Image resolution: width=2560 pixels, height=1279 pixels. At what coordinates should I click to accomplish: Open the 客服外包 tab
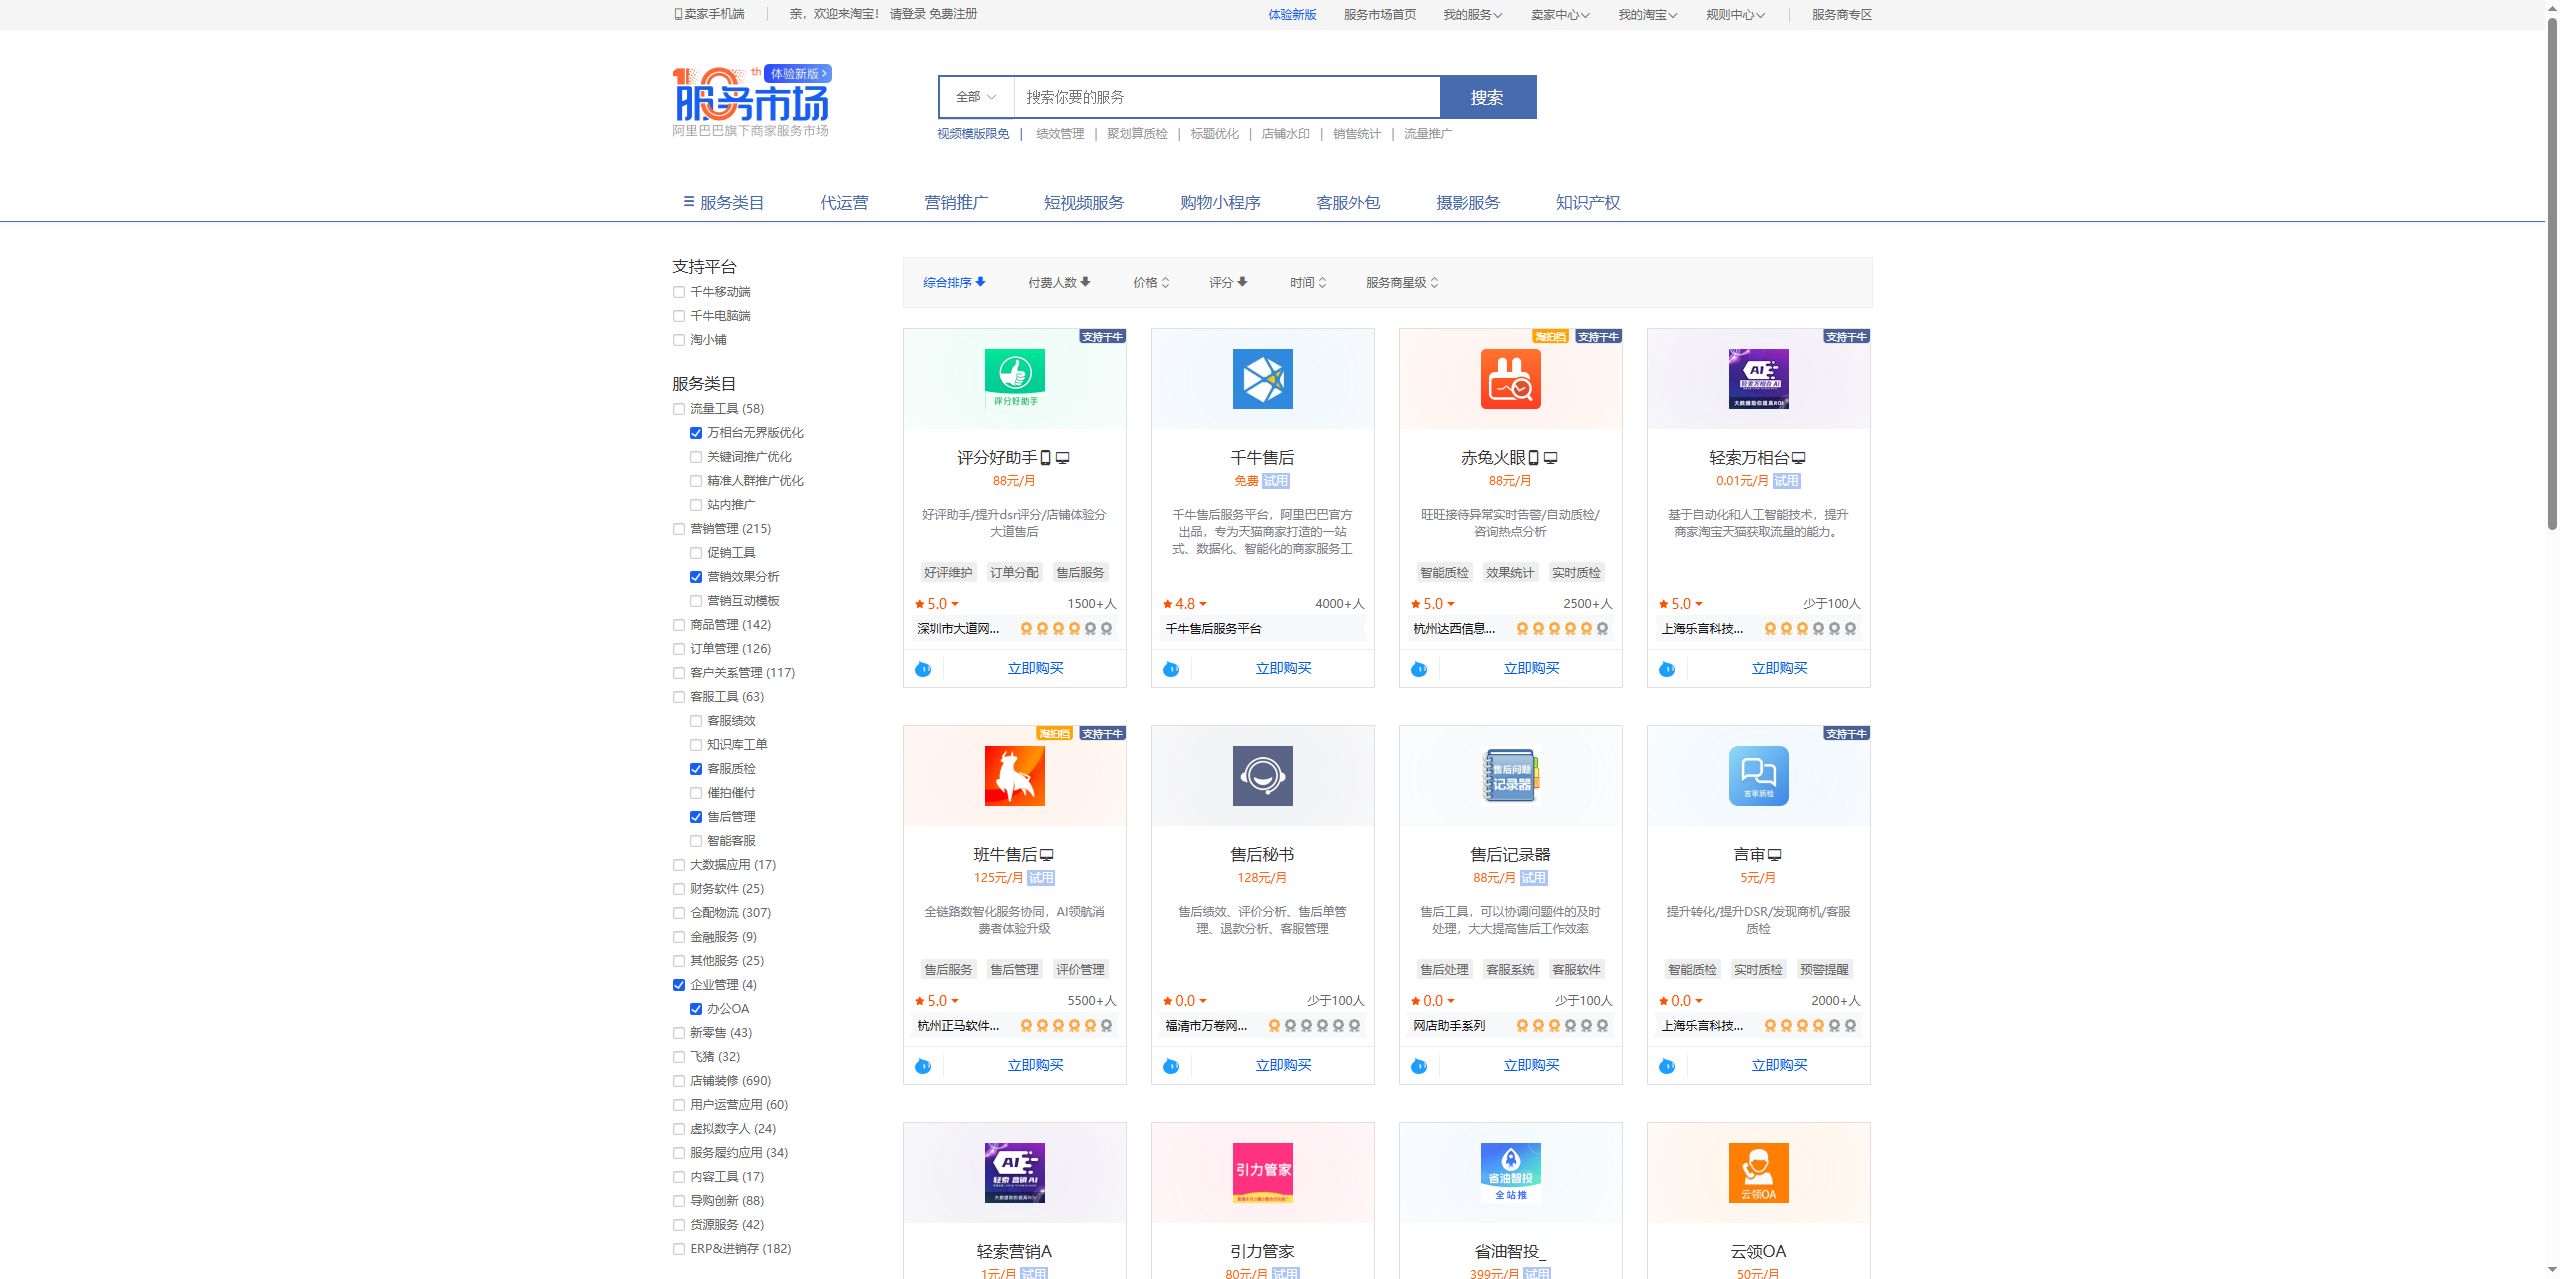point(1348,203)
